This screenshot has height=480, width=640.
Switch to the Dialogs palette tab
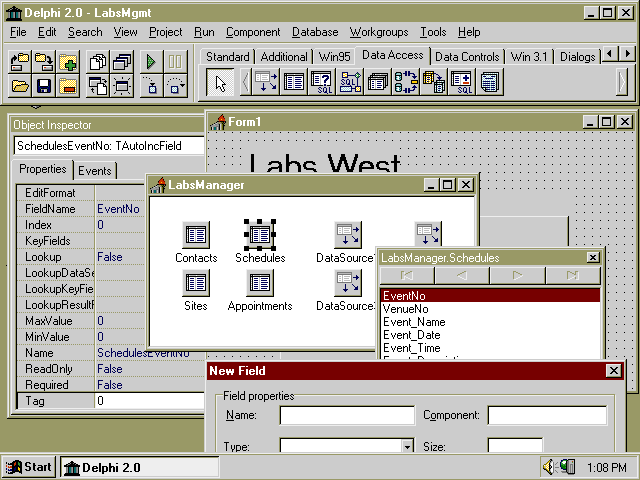(578, 57)
